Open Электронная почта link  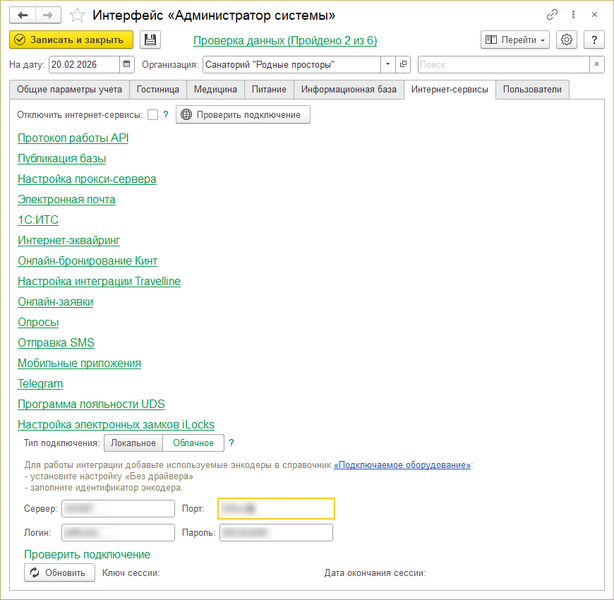click(67, 199)
